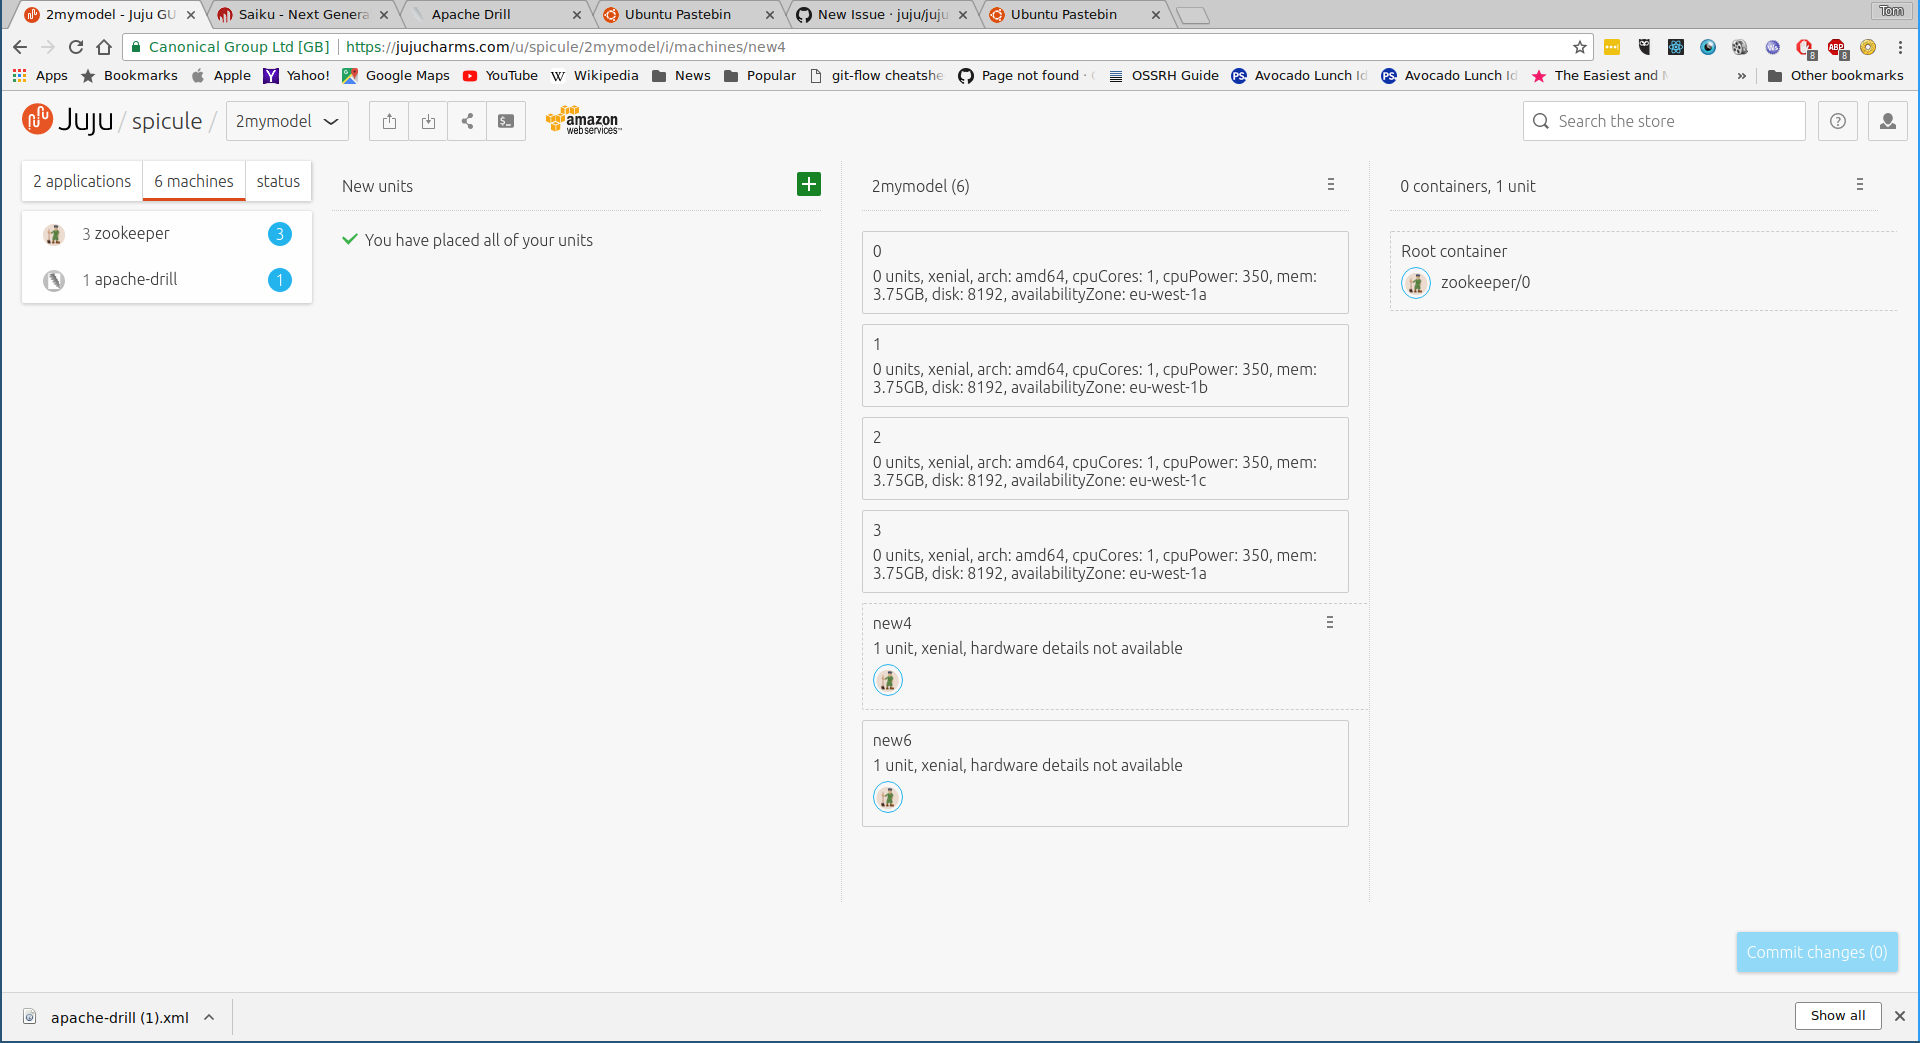Screen dimensions: 1920x1043
Task: Click zookeeper/0 unit icon in Root container
Action: tap(1416, 283)
